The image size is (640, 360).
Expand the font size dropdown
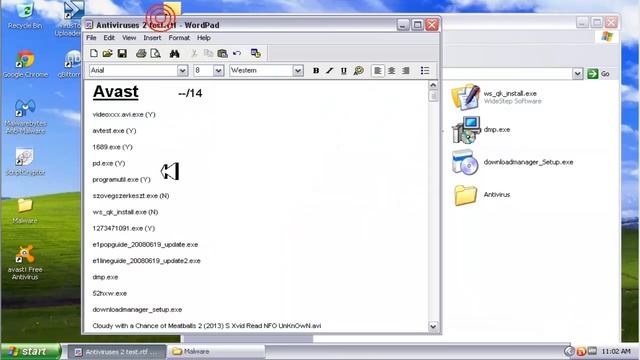(x=218, y=71)
